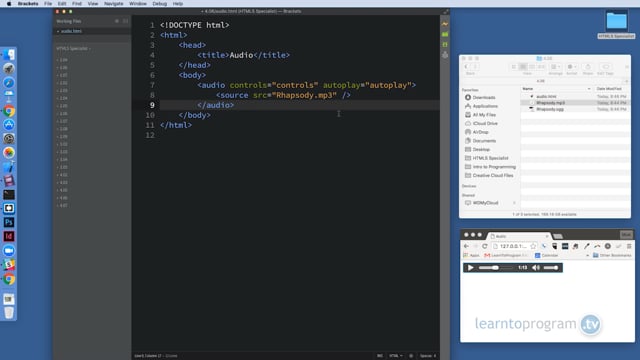640x360 pixels.
Task: Open the File menu
Action: (x=48, y=4)
